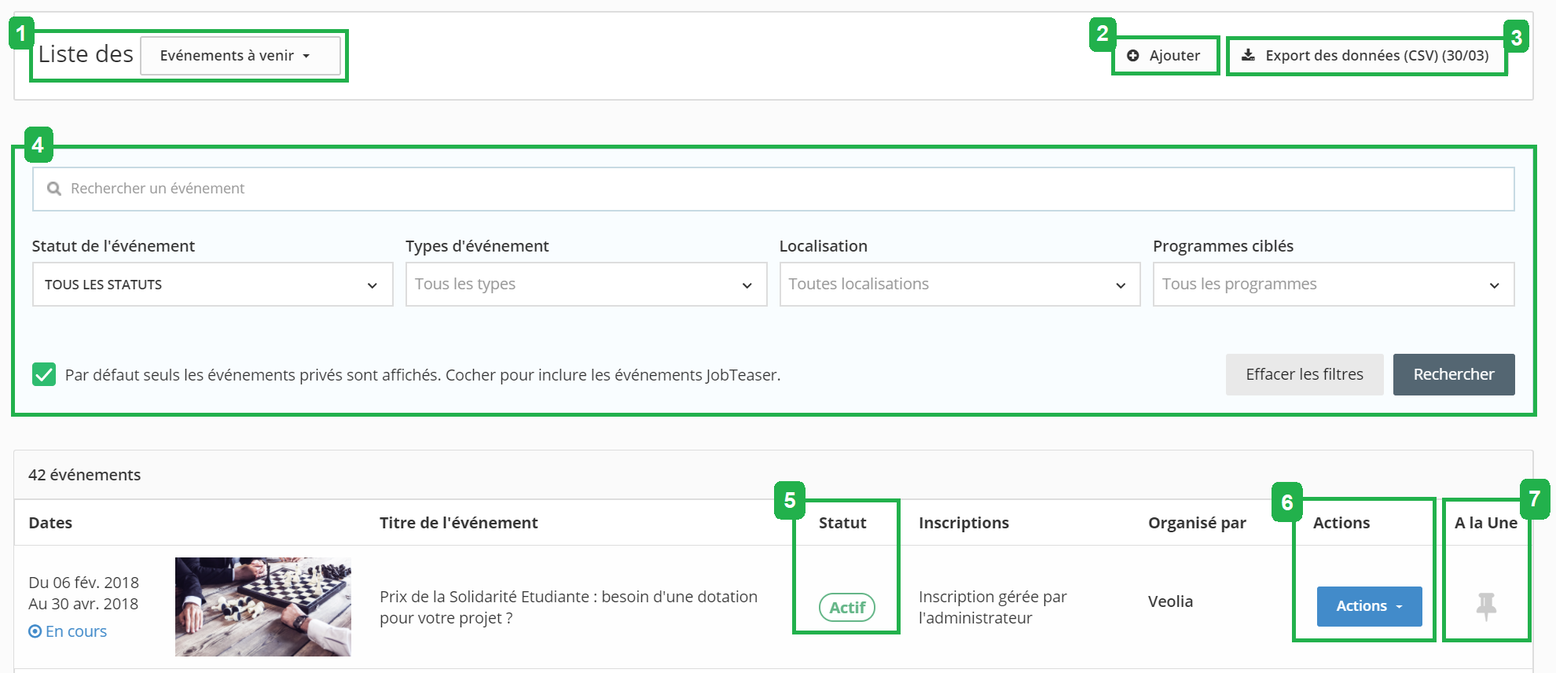1556x673 pixels.
Task: Select the Veolia organizer name
Action: [1170, 602]
